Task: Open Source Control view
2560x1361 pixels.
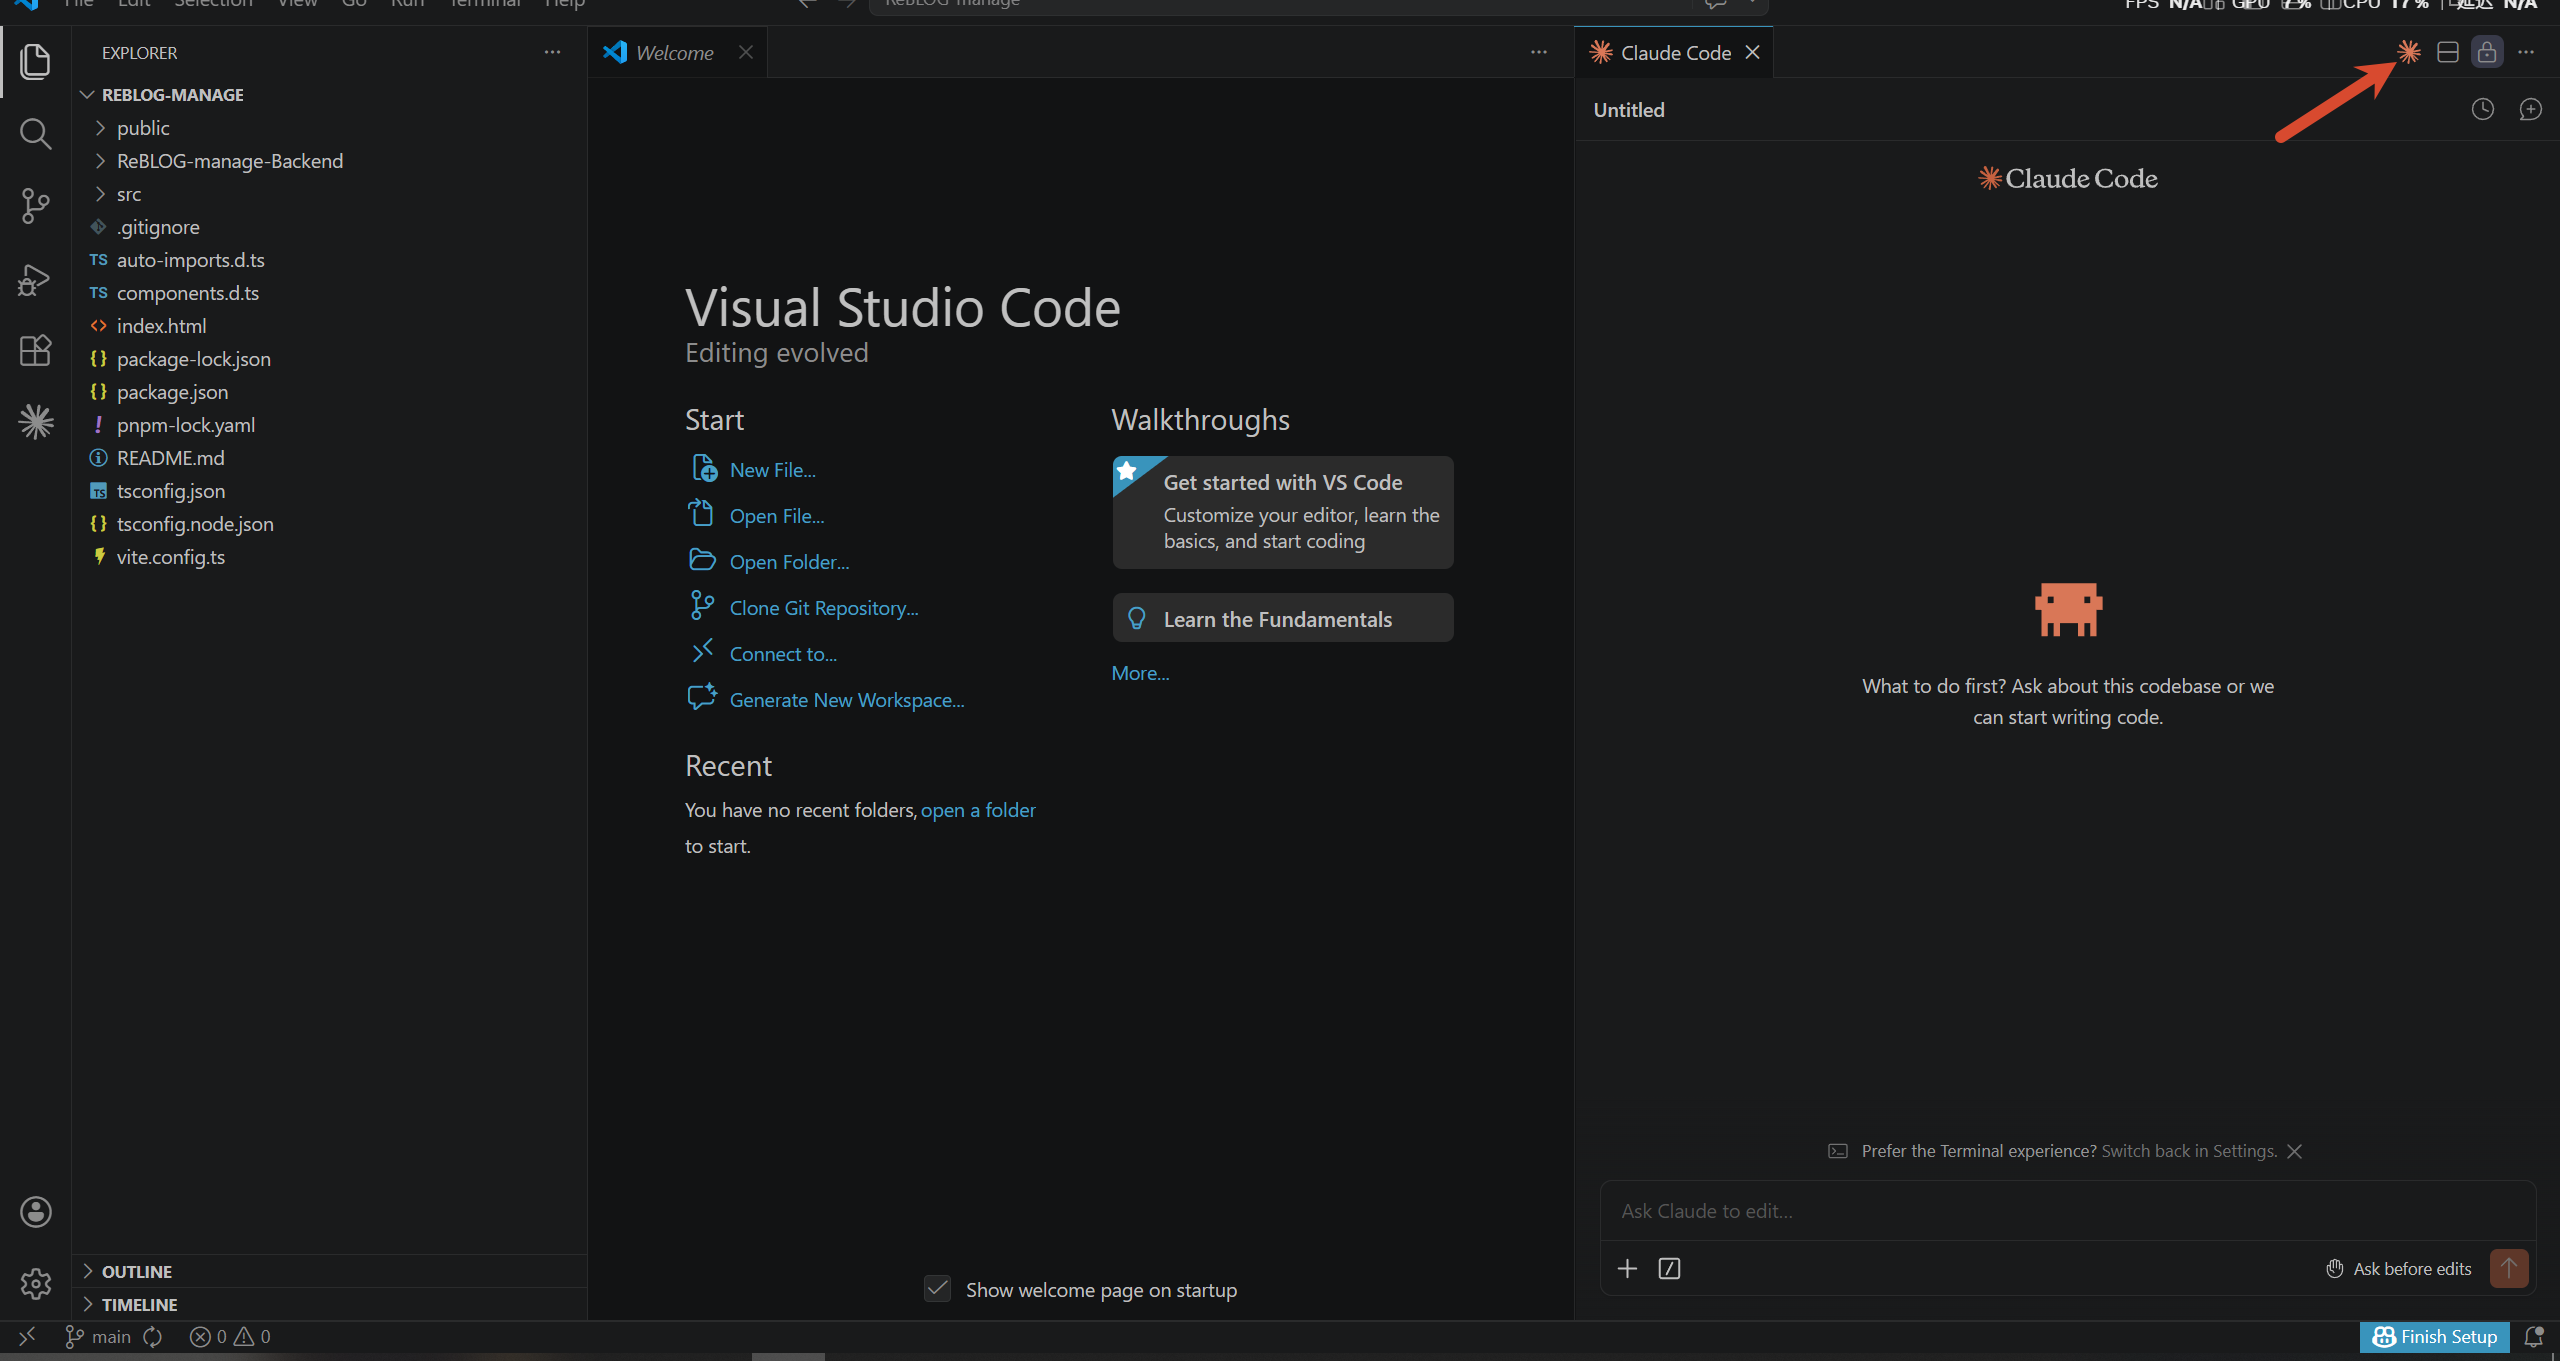Action: pyautogui.click(x=35, y=206)
